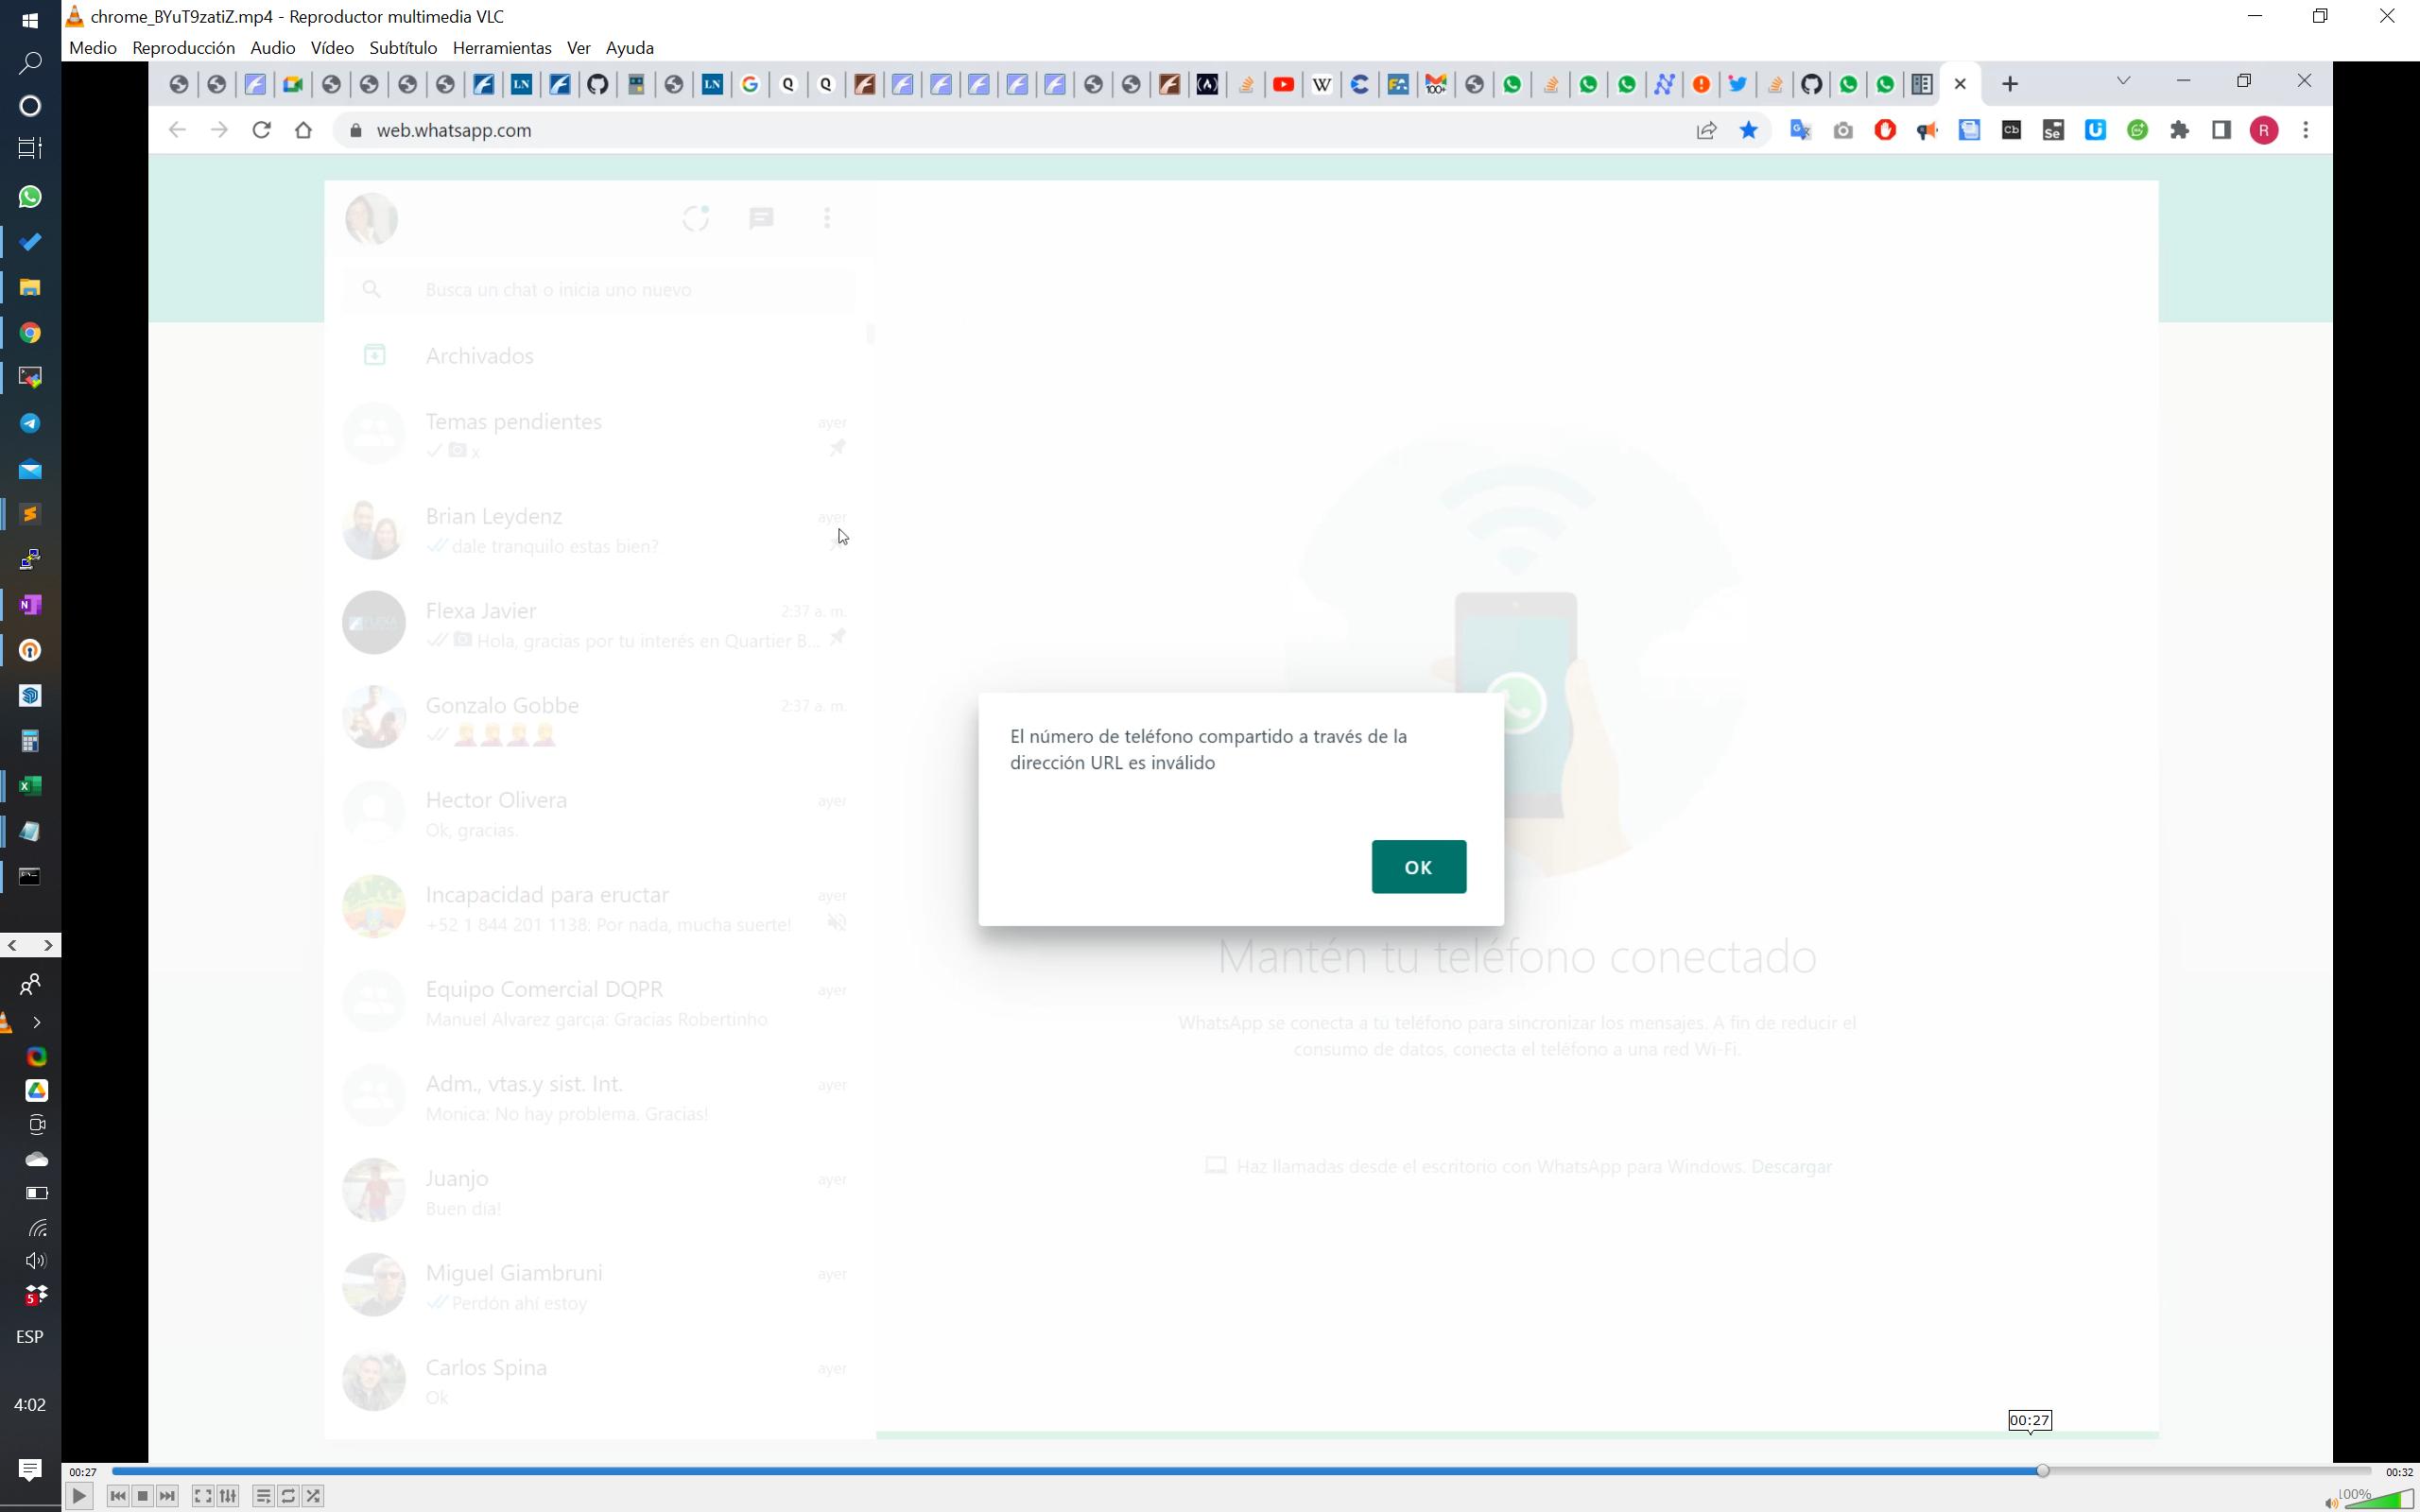Open the Herramientas menu

(502, 48)
